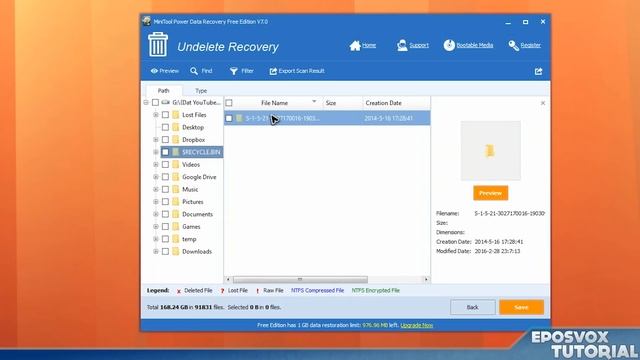Check the box for the S-1-5-21 file row
Screen dimensions: 640x360
(x=229, y=118)
